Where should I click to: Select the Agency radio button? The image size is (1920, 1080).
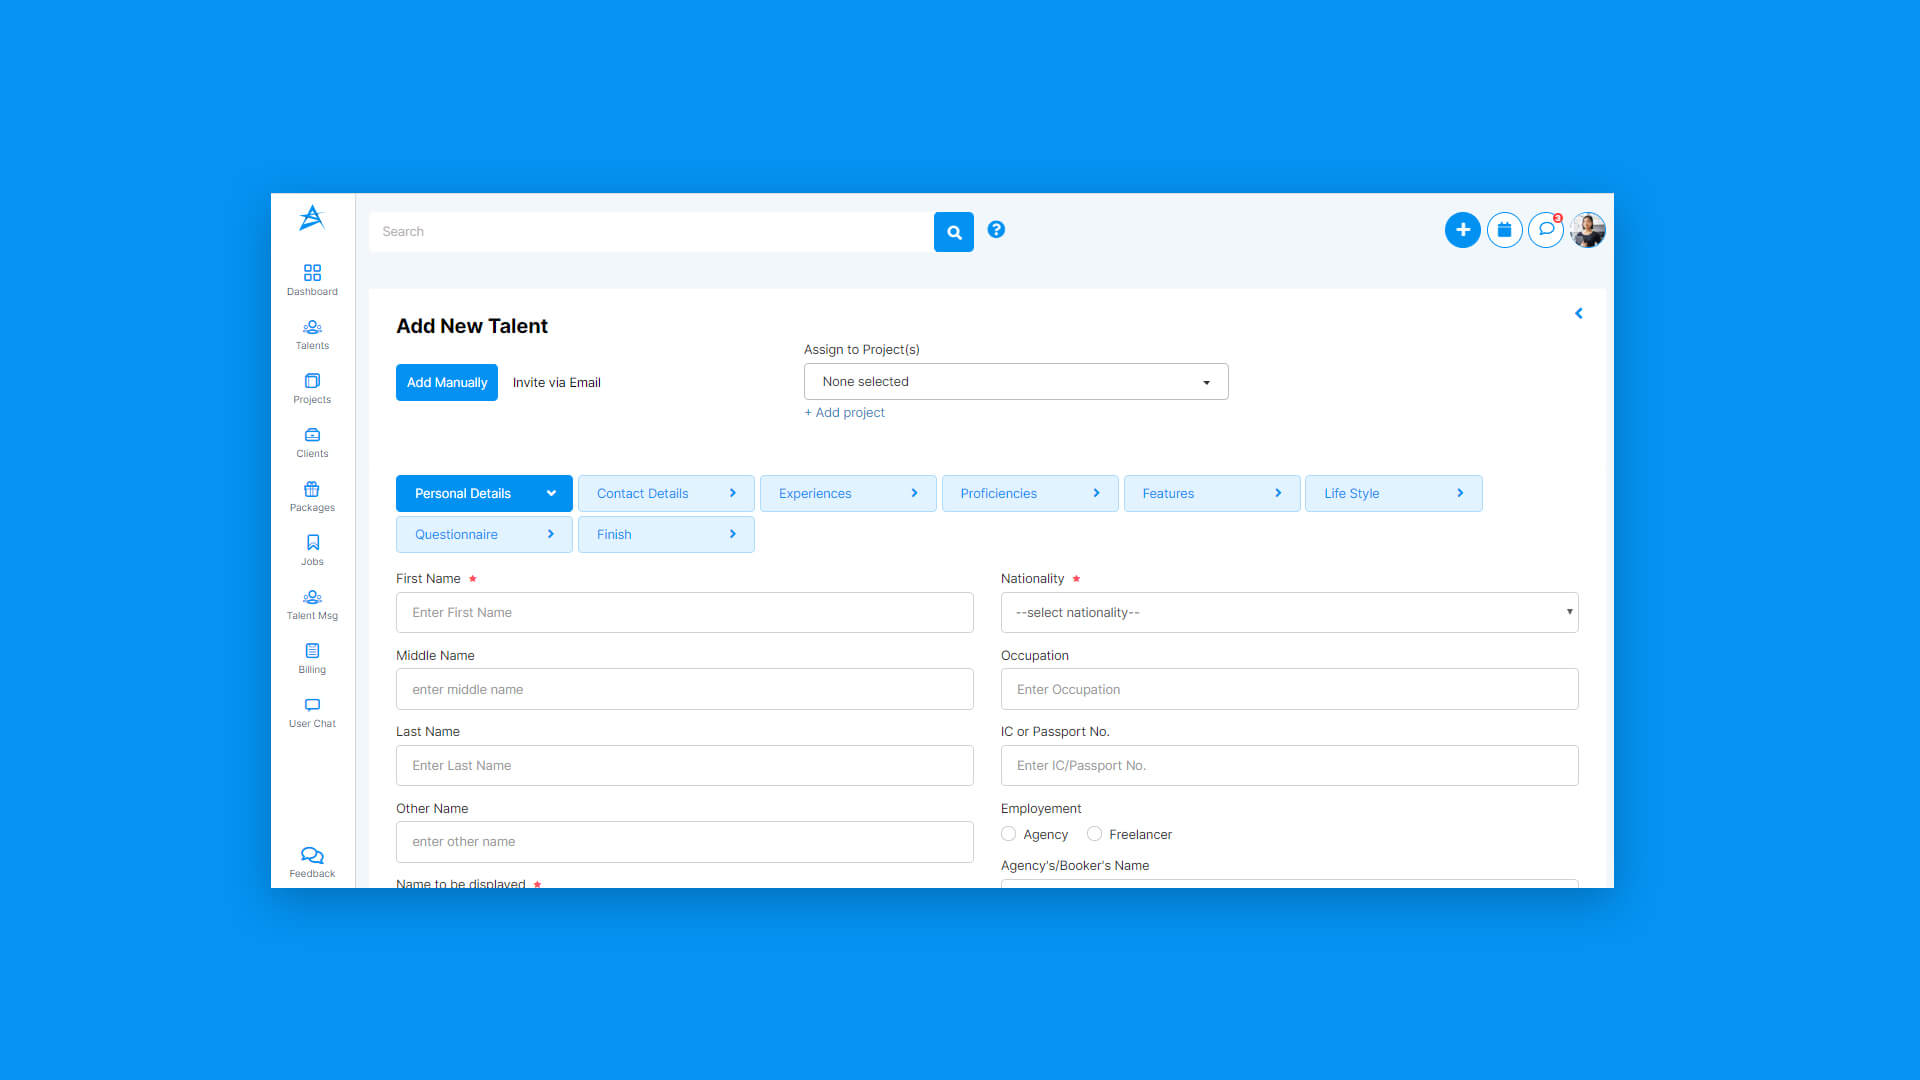coord(1008,834)
